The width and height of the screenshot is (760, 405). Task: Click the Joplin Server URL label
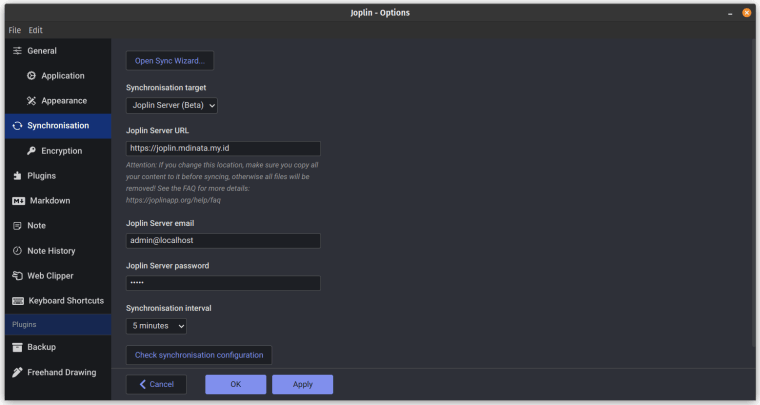(158, 130)
